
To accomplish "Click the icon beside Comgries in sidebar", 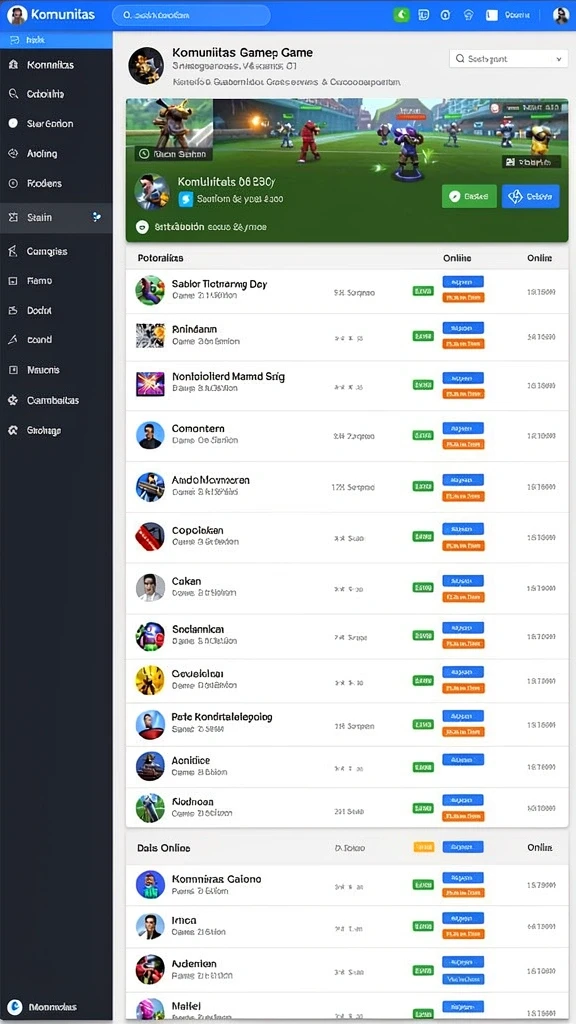I will (13, 251).
